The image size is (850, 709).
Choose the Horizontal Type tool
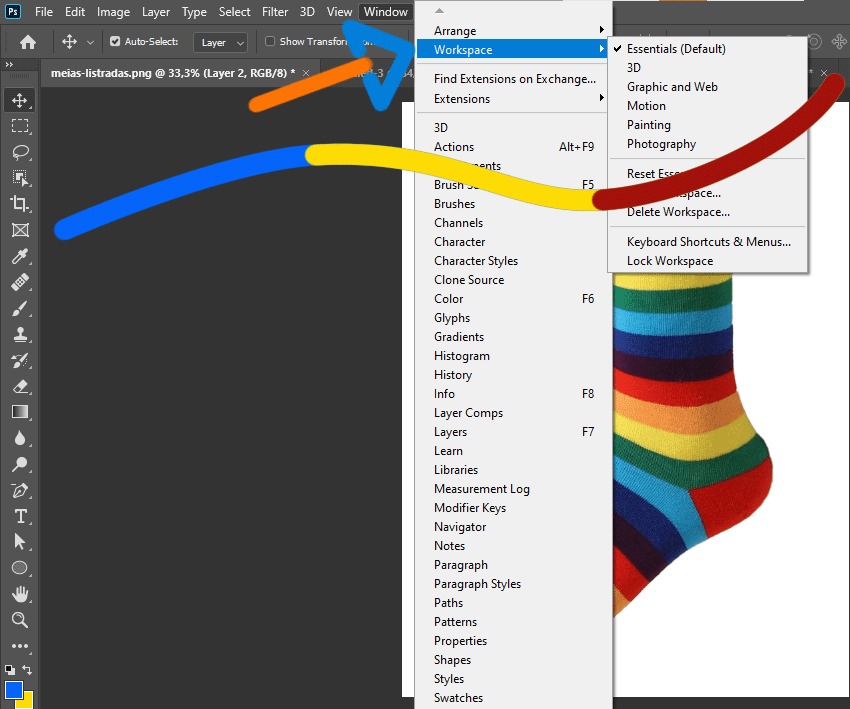pyautogui.click(x=20, y=516)
